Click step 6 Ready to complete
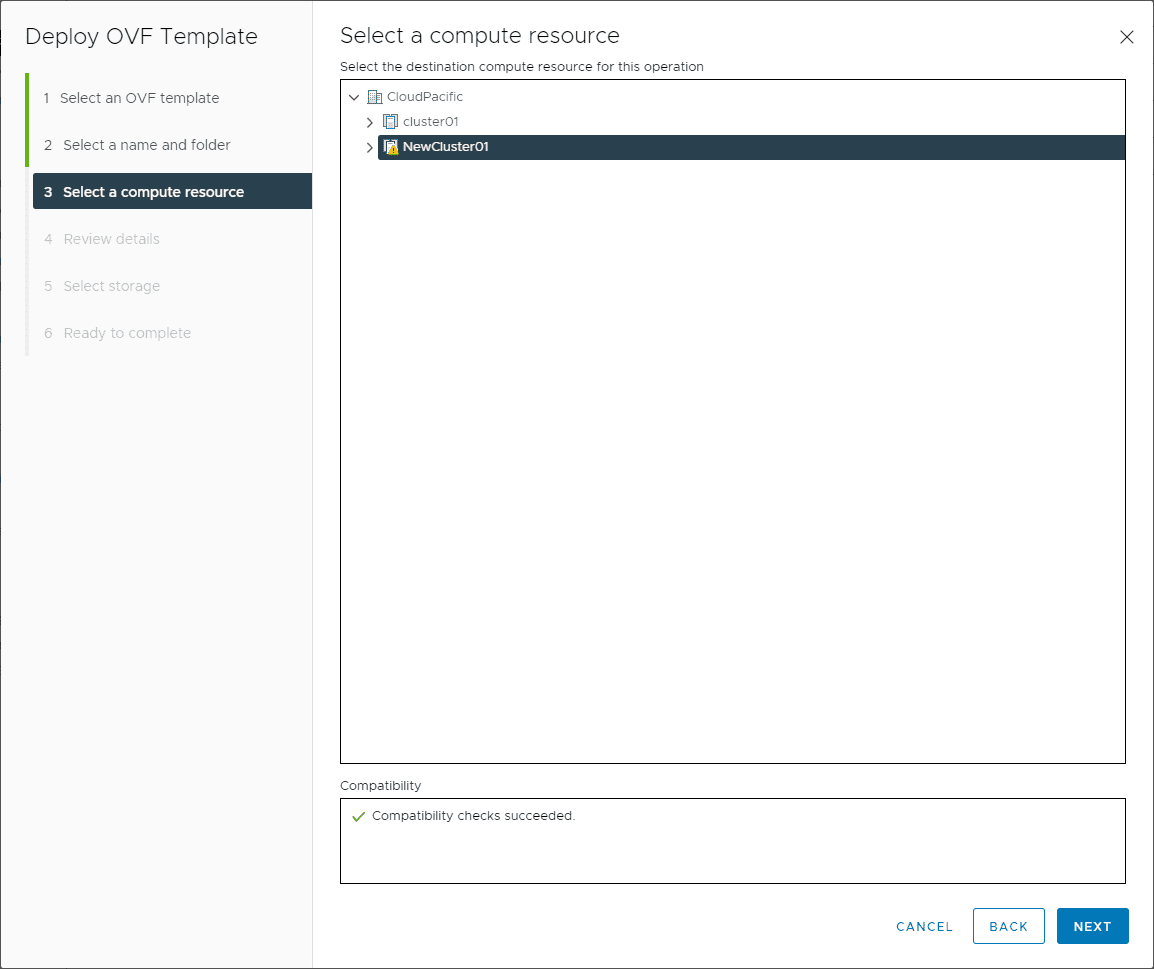This screenshot has width=1154, height=969. tap(127, 333)
